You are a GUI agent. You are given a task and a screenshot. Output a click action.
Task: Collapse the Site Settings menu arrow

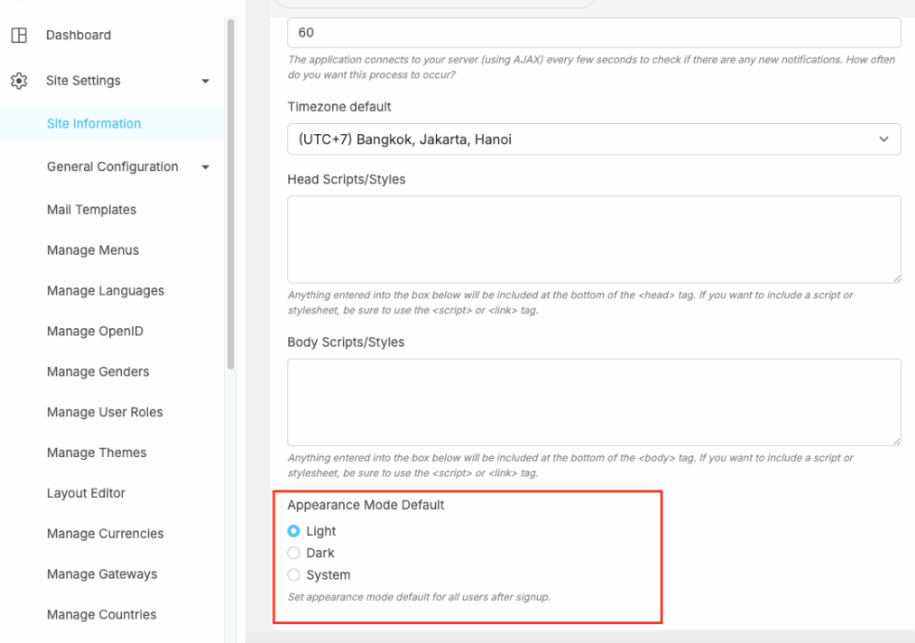pos(206,81)
